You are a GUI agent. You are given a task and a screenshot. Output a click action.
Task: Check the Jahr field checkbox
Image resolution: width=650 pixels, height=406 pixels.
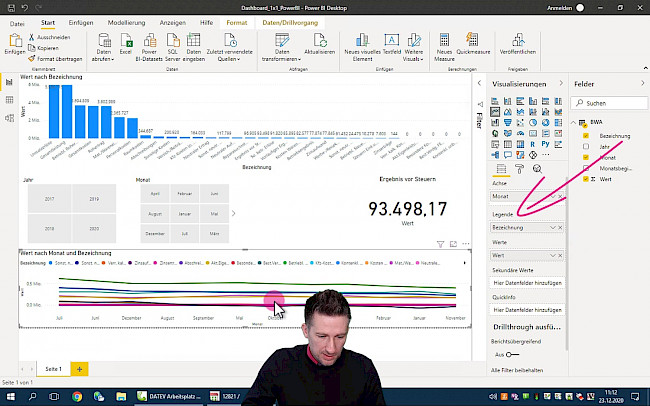(x=585, y=147)
